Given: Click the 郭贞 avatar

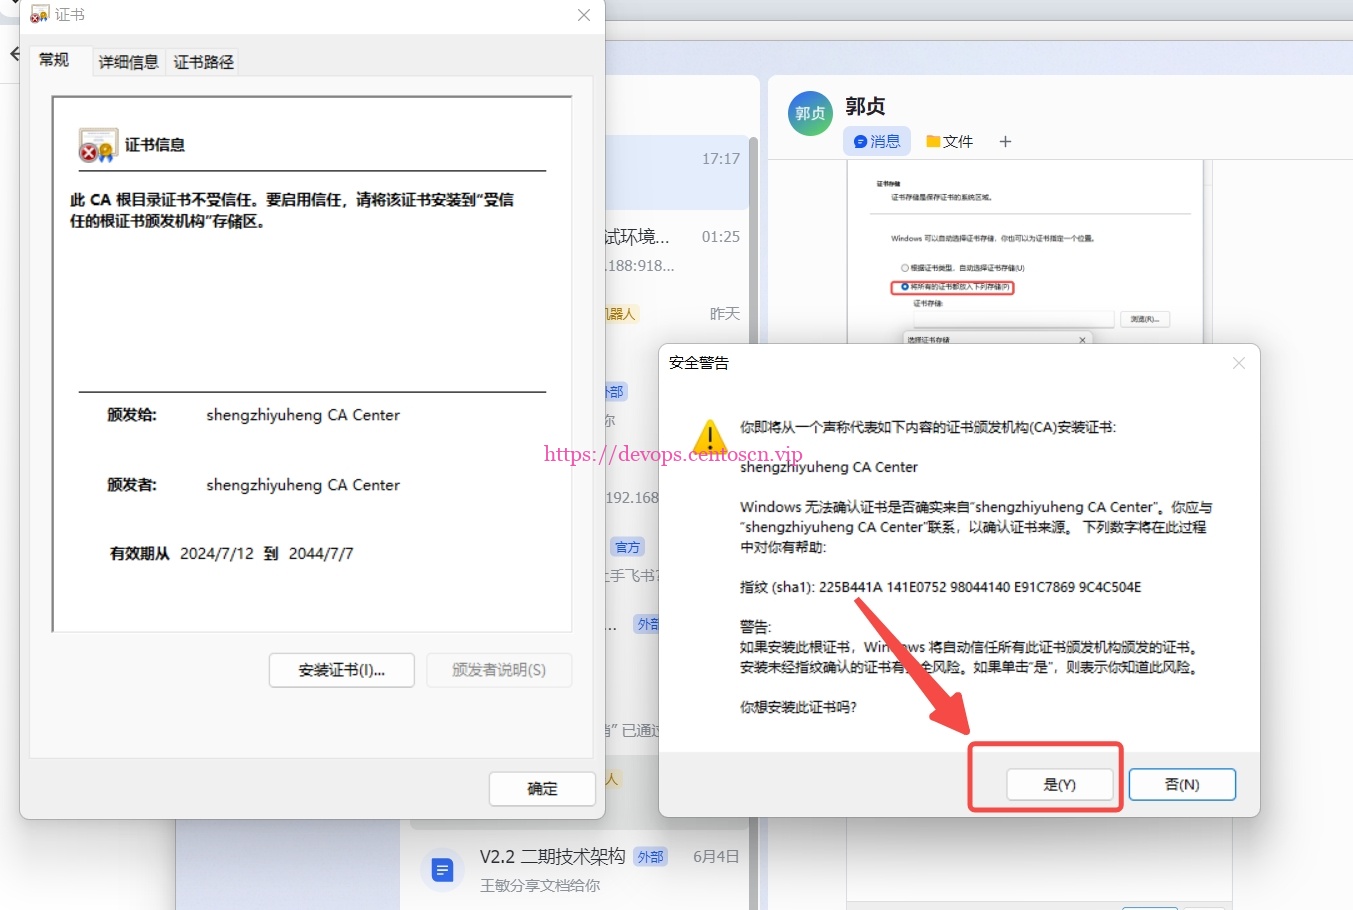Looking at the screenshot, I should pyautogui.click(x=810, y=113).
